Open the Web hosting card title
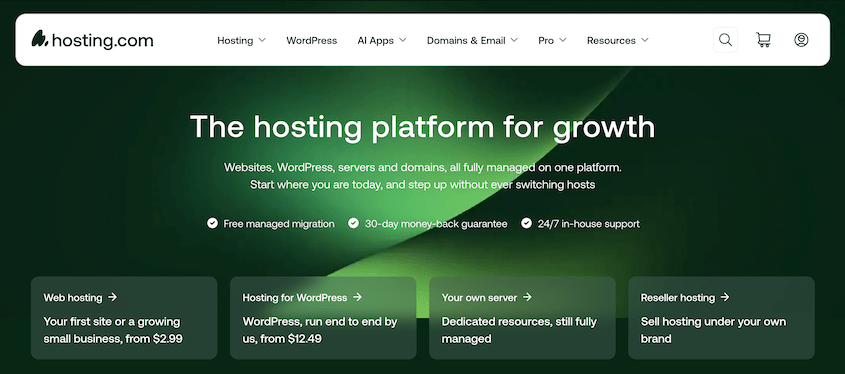845x374 pixels. tap(73, 297)
